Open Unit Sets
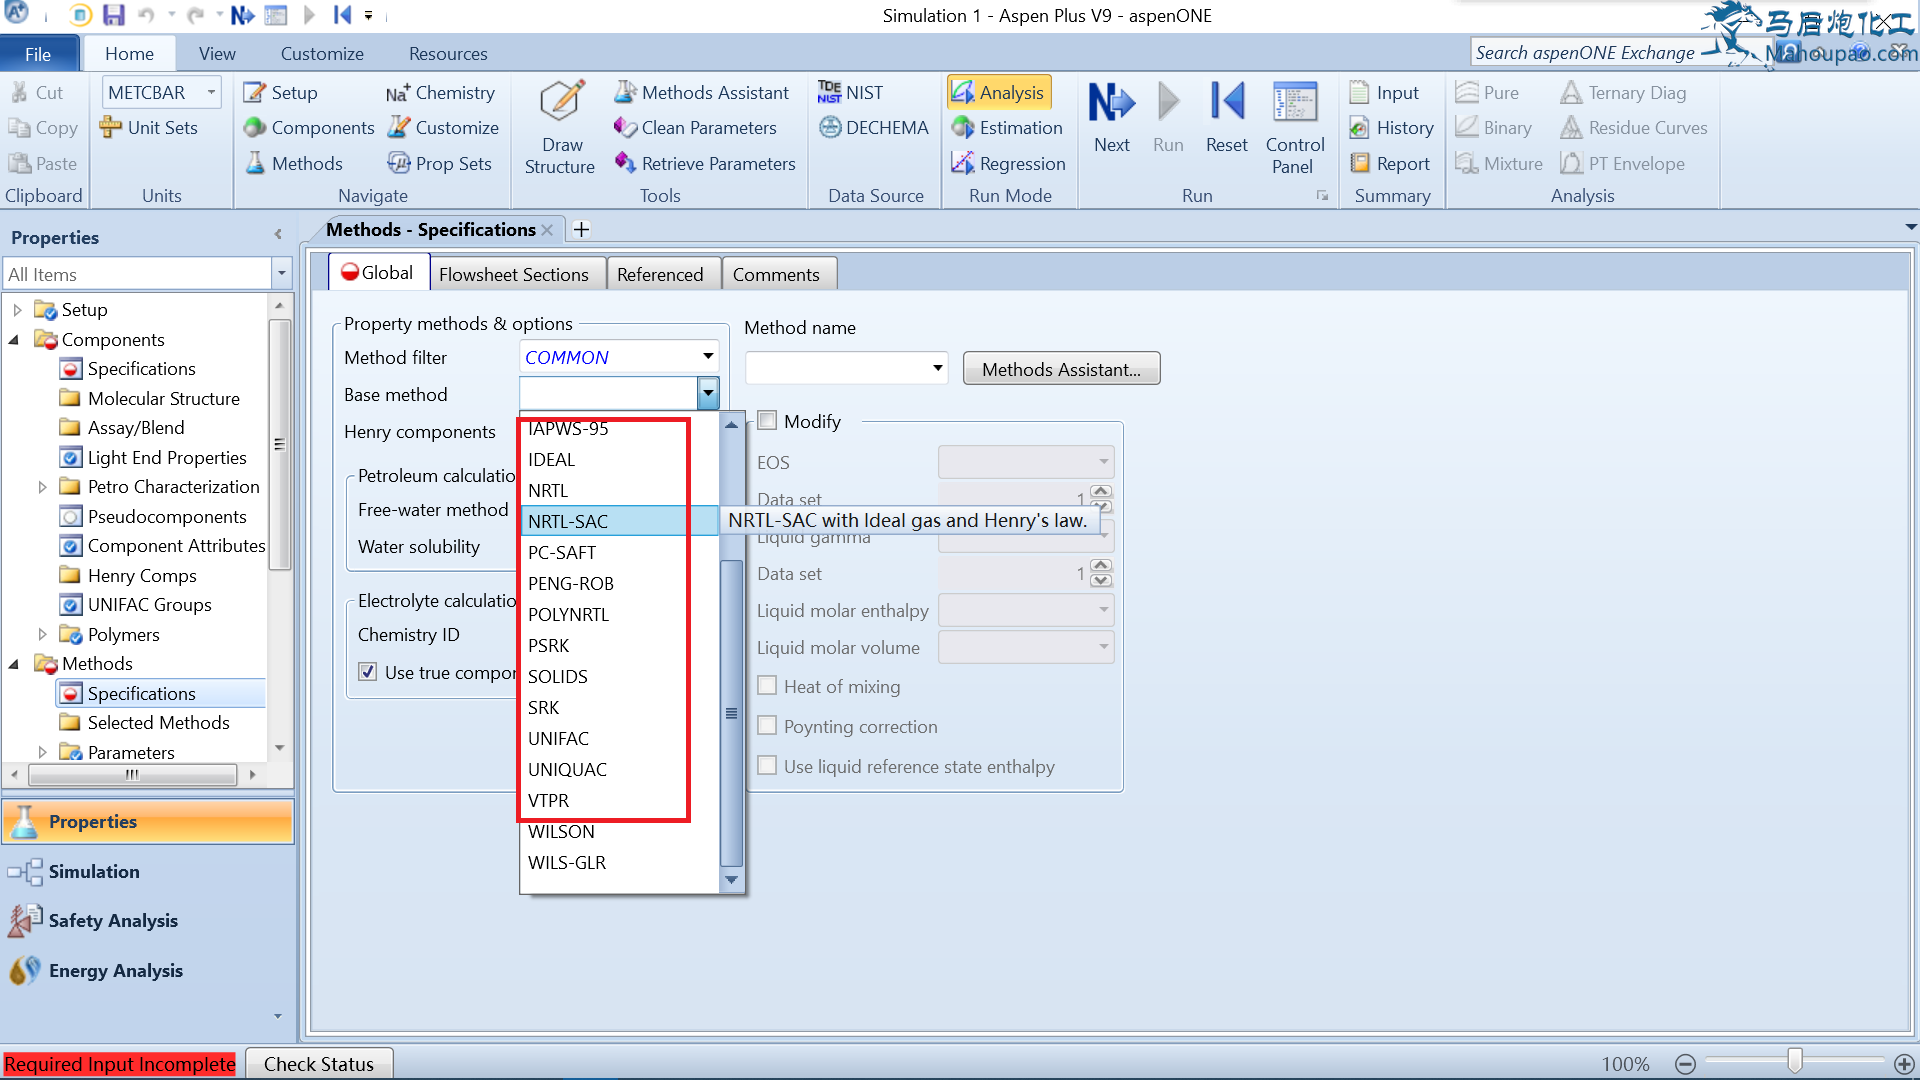The image size is (1920, 1080). pos(149,128)
